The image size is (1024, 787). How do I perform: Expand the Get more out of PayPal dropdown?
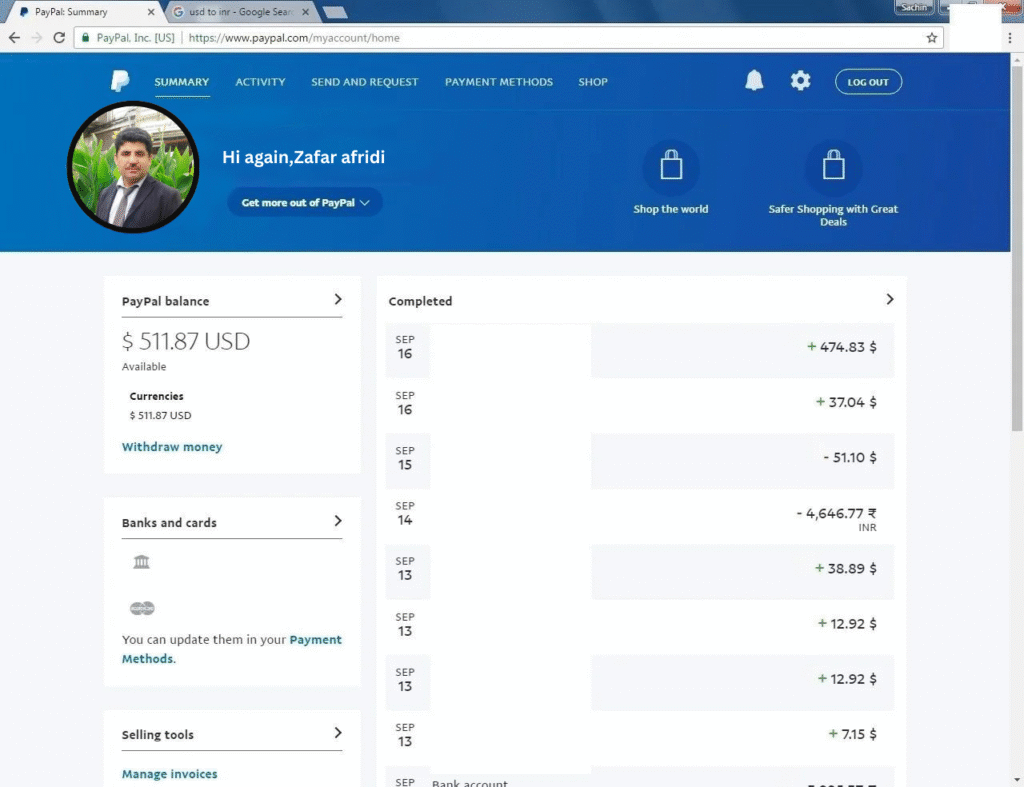305,203
